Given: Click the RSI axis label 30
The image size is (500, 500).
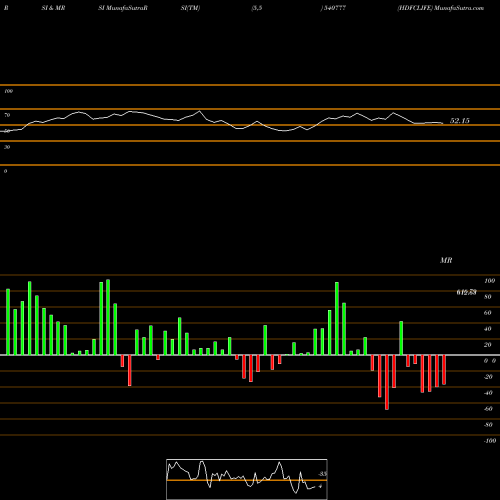Looking at the screenshot, I should point(7,147).
